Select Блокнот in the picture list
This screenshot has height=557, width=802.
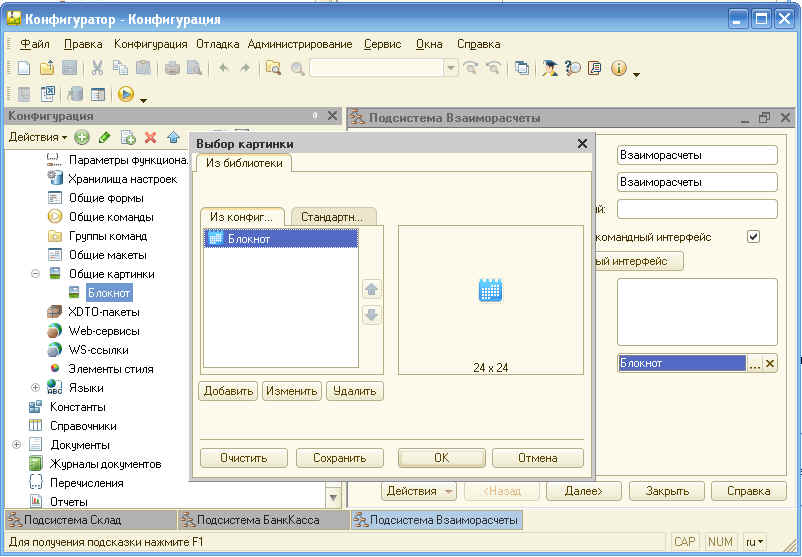click(281, 239)
